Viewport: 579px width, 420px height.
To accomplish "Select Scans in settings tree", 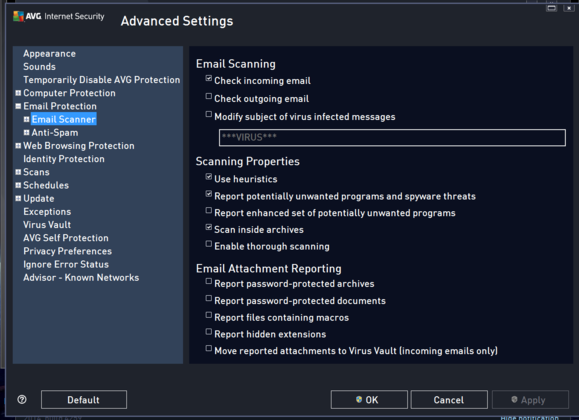I will tap(36, 172).
